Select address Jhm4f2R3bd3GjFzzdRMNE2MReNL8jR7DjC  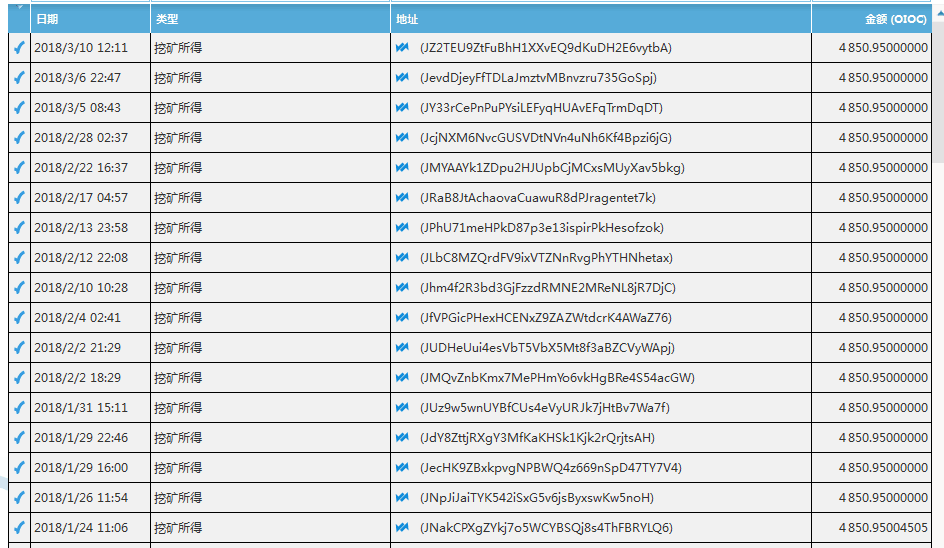(547, 288)
